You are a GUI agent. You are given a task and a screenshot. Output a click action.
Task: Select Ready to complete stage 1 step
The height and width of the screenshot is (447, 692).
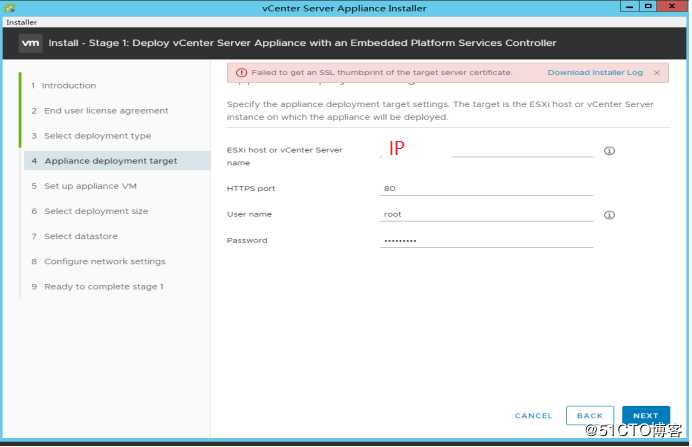tap(98, 287)
